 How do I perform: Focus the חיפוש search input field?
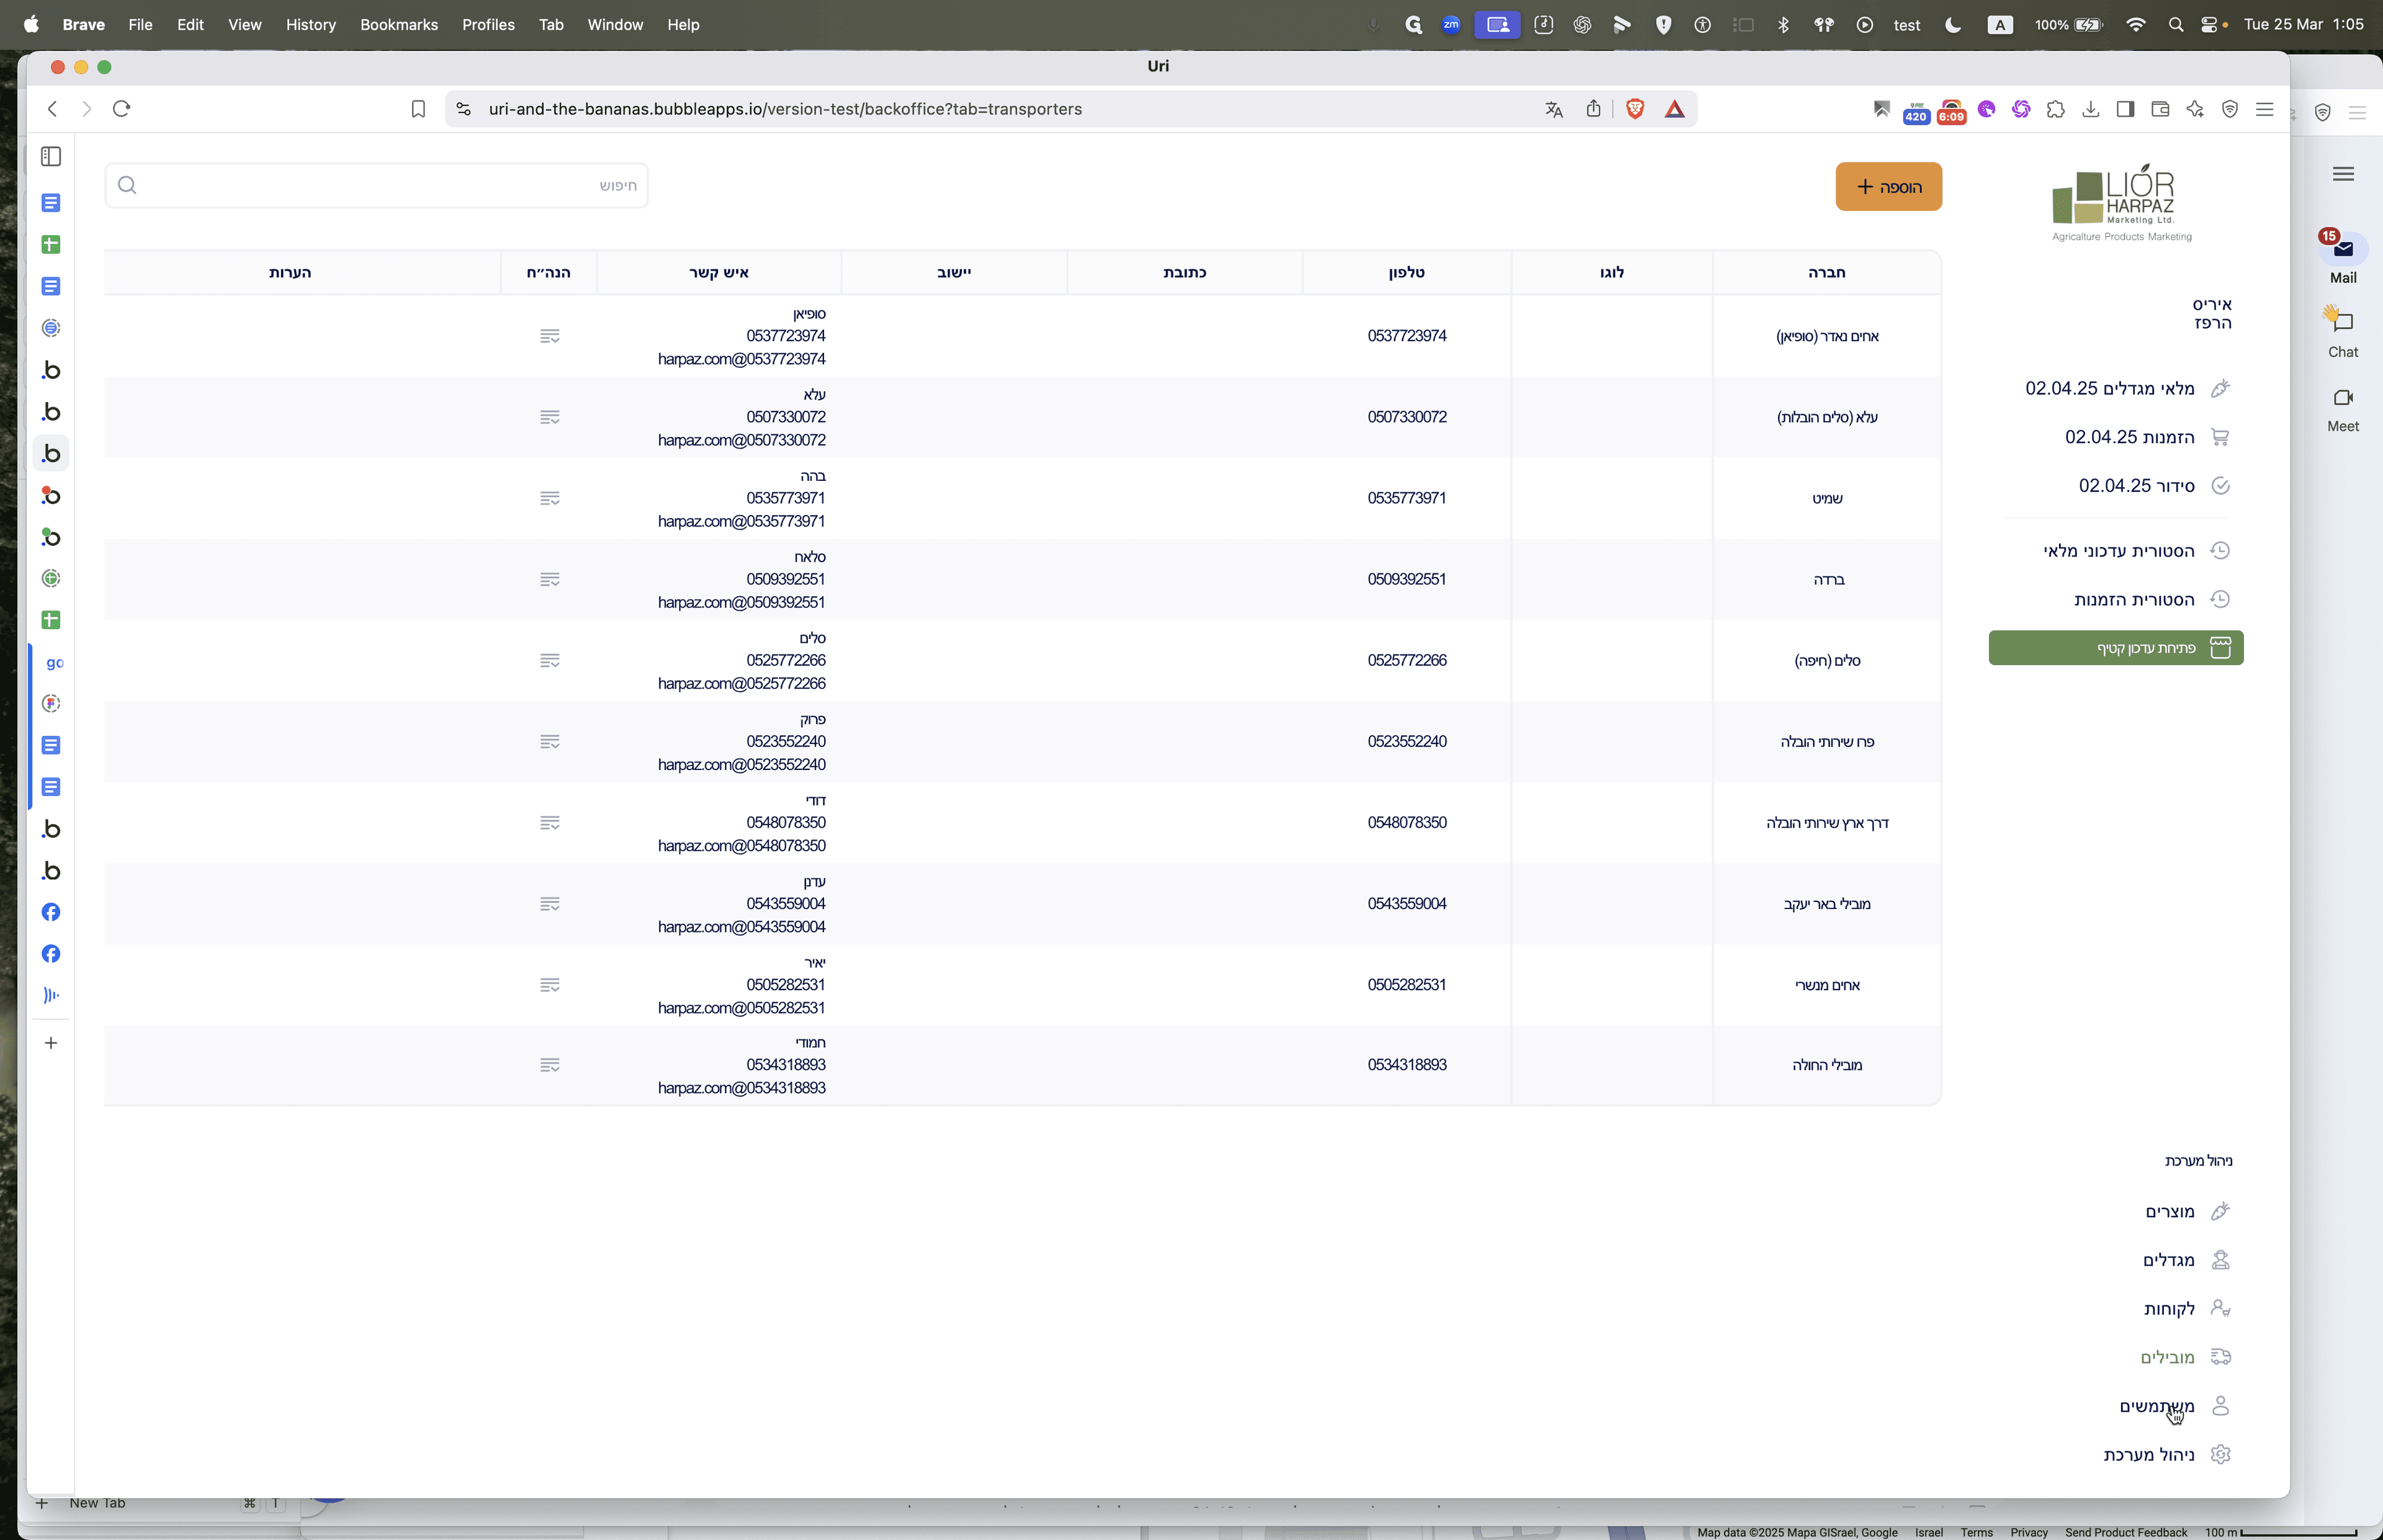[x=376, y=185]
